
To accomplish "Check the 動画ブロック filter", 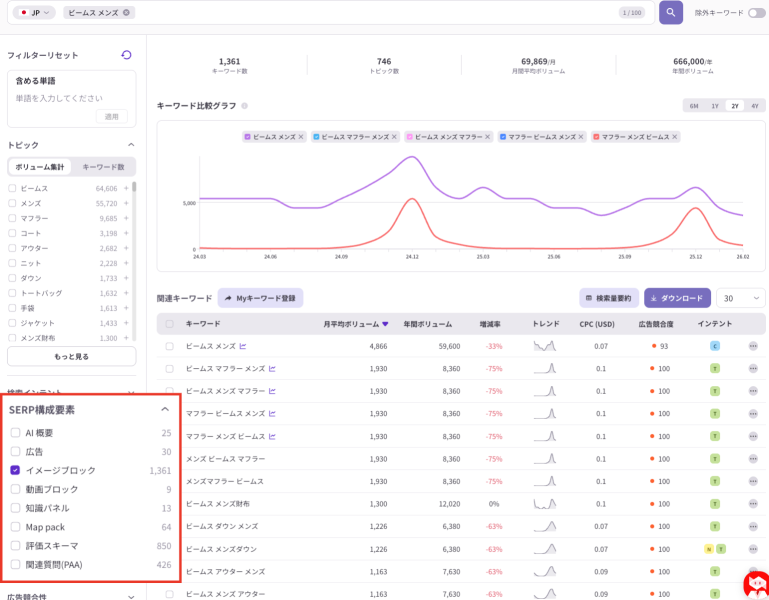I will pos(15,489).
